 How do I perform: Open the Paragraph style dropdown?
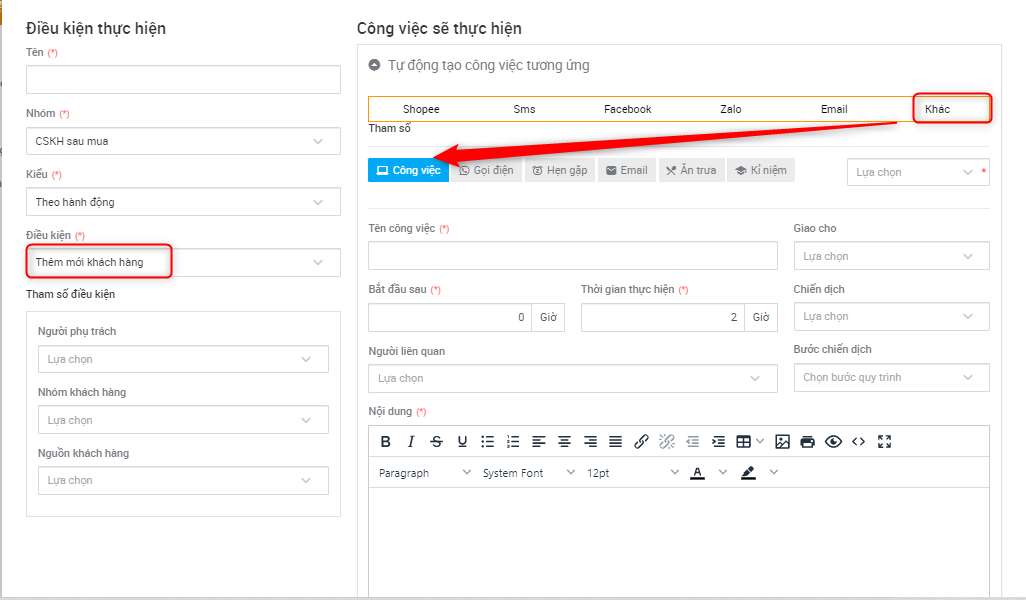point(424,473)
